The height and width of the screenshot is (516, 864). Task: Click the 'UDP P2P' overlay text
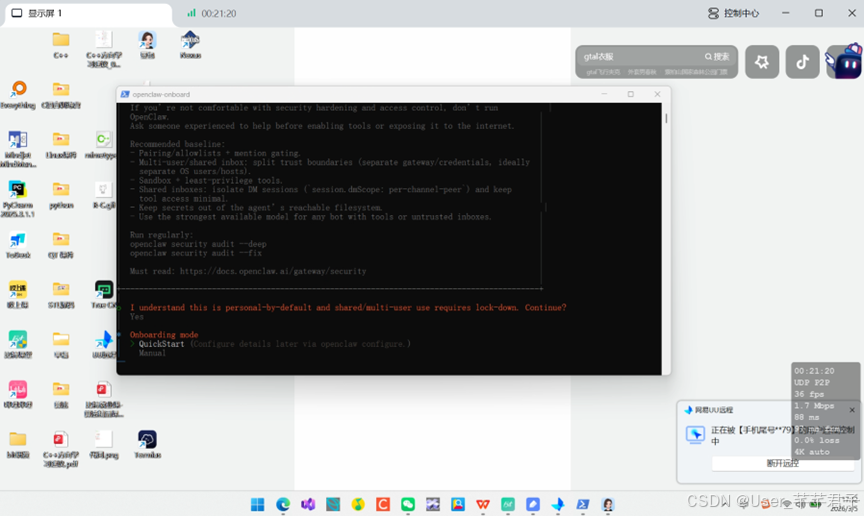coord(812,383)
